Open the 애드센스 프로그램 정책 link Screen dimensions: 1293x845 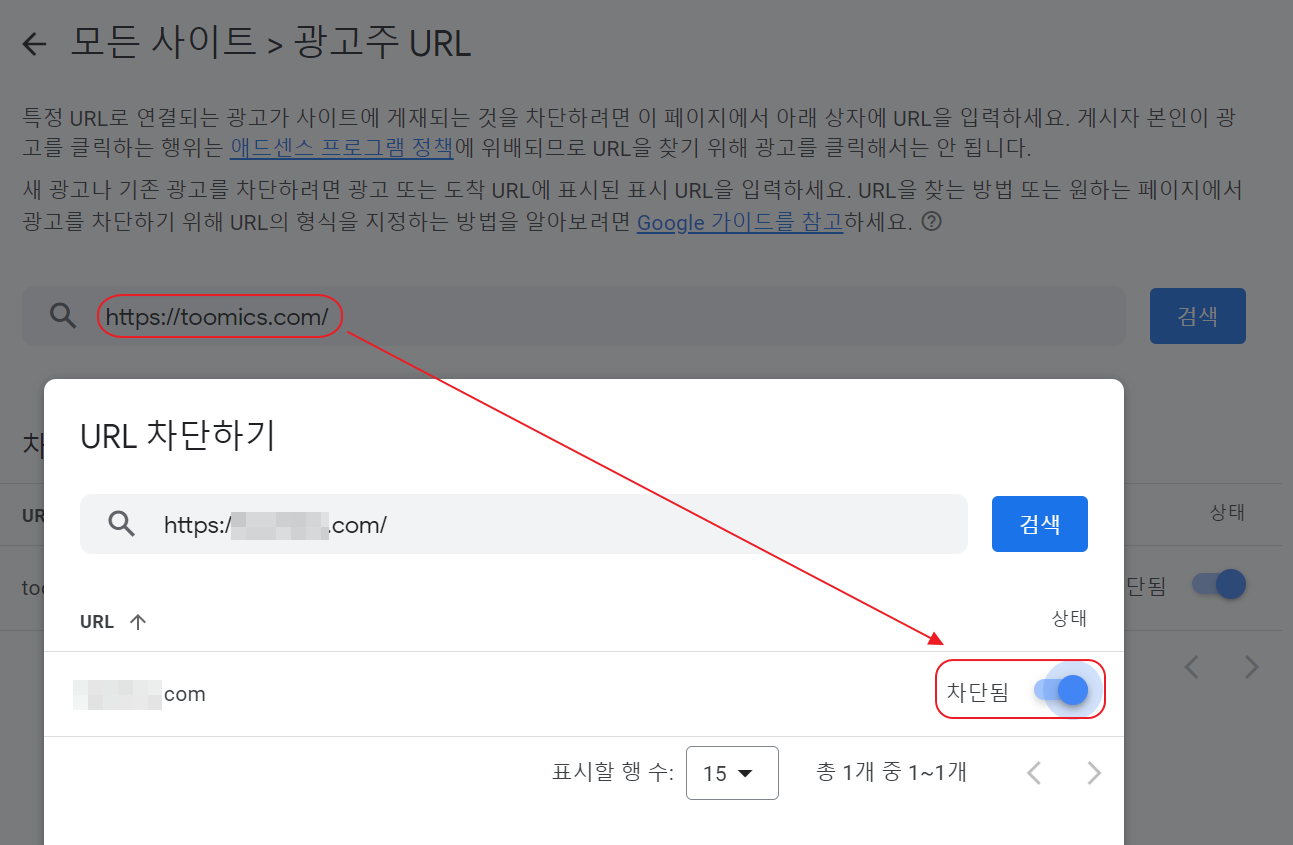(342, 149)
